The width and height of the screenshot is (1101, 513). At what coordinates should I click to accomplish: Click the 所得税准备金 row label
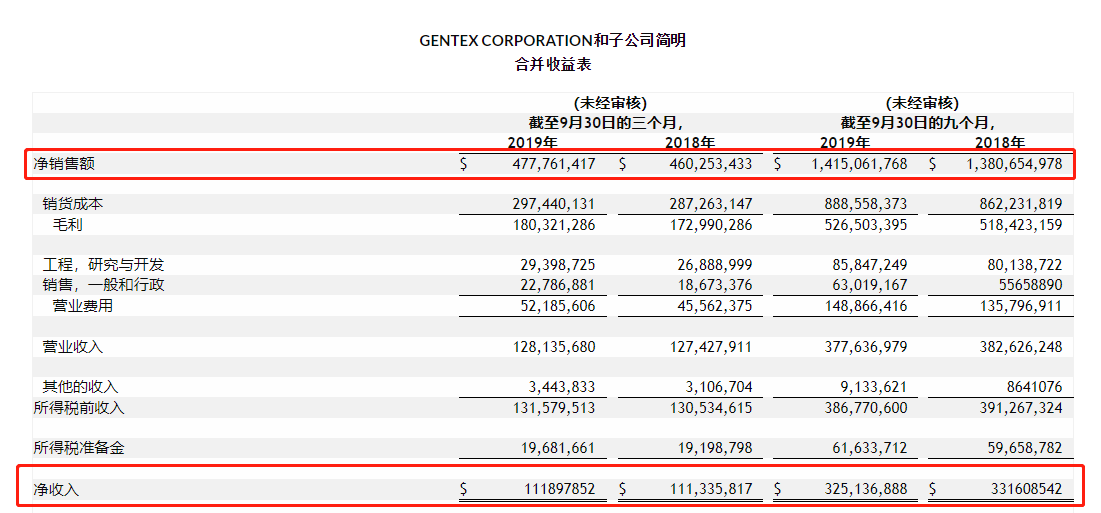pyautogui.click(x=79, y=448)
